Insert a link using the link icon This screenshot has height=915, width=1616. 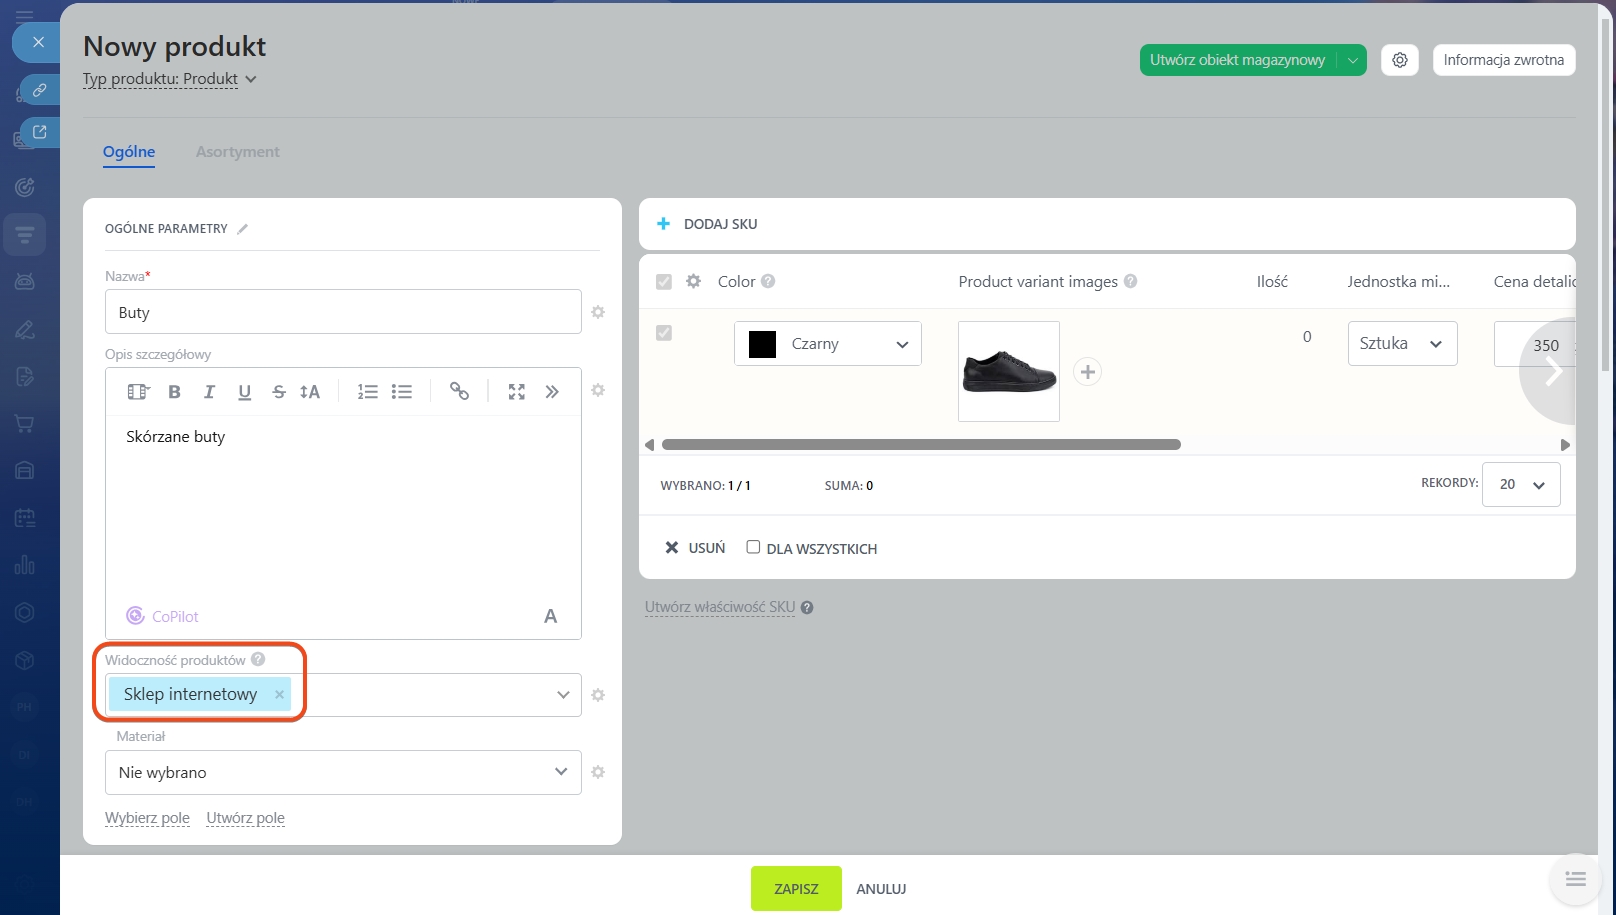(x=459, y=392)
